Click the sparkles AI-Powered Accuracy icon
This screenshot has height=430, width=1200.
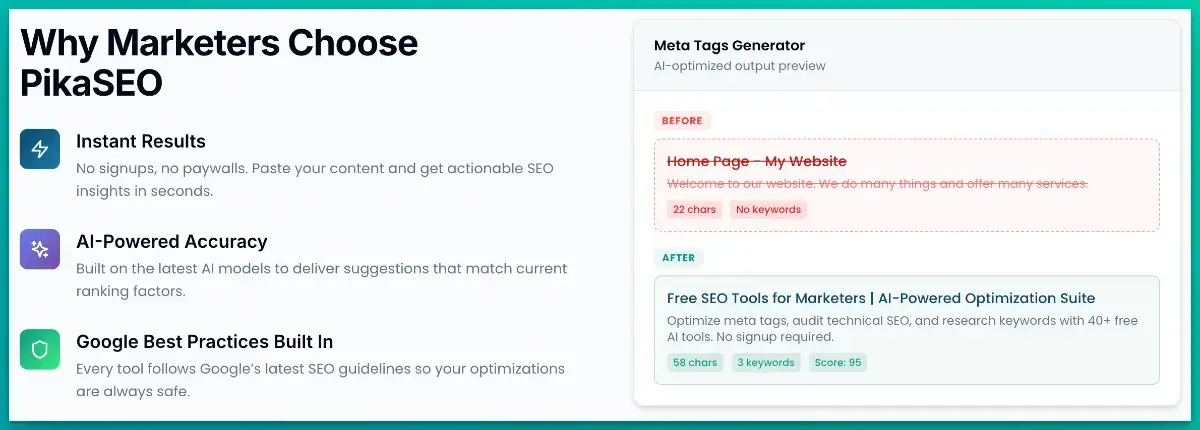[x=40, y=249]
